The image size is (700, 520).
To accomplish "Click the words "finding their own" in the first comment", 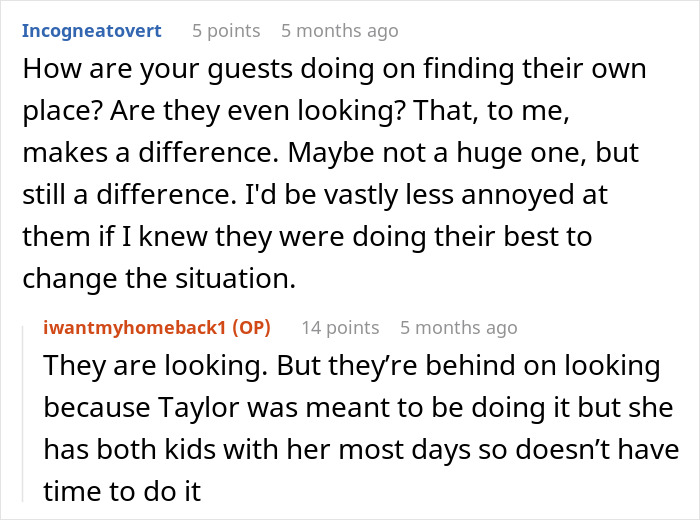I will point(534,70).
